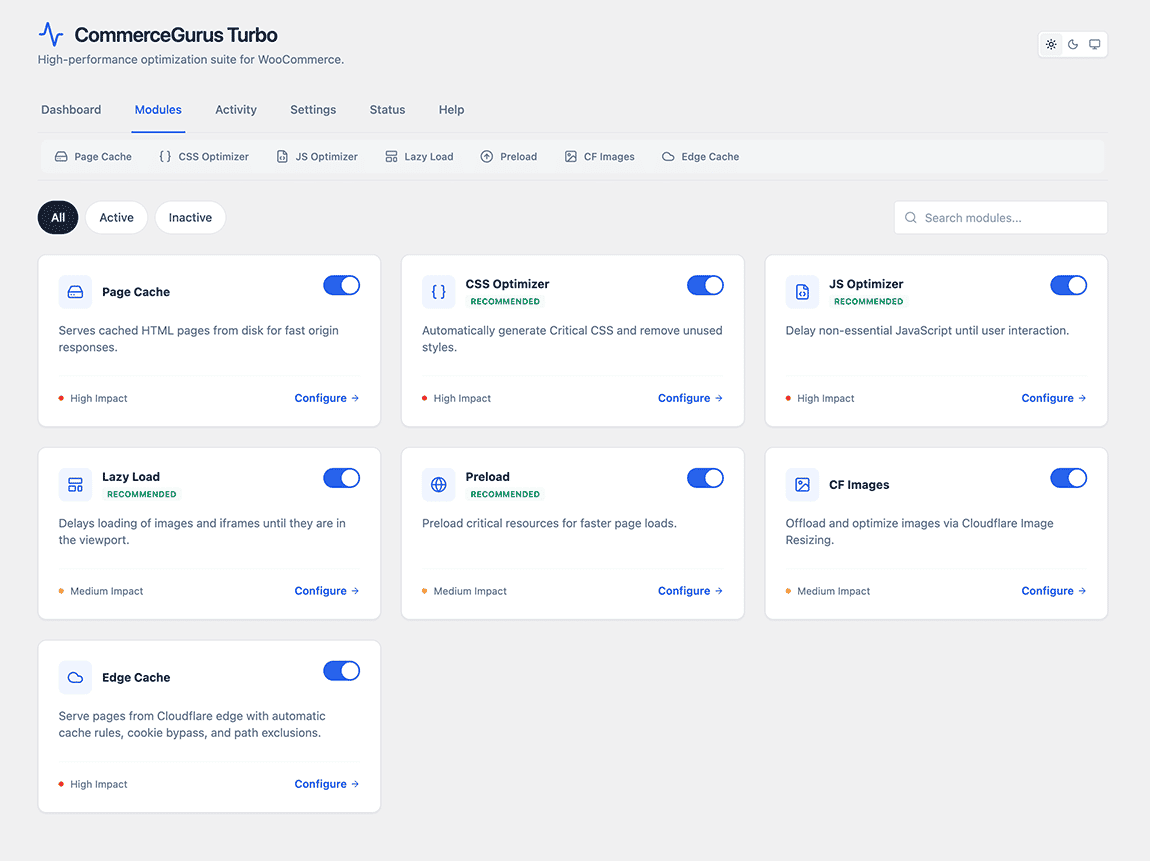
Task: Select system theme monitor icon
Action: (x=1094, y=45)
